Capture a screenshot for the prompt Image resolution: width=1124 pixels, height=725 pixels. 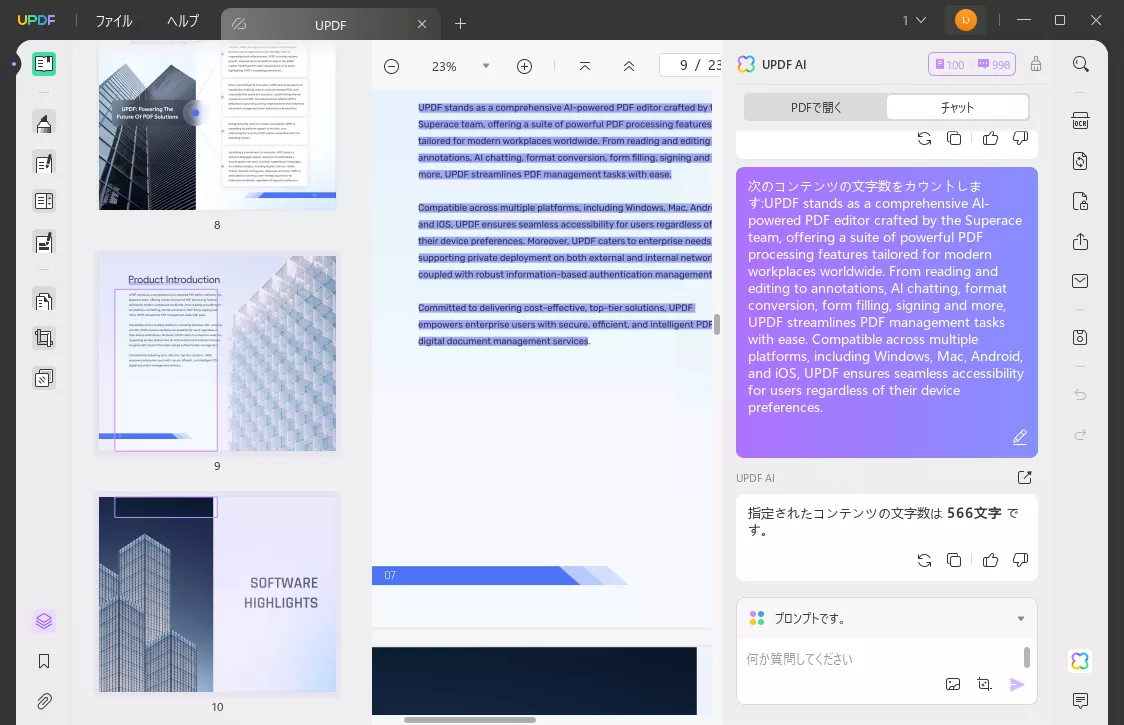(x=985, y=684)
